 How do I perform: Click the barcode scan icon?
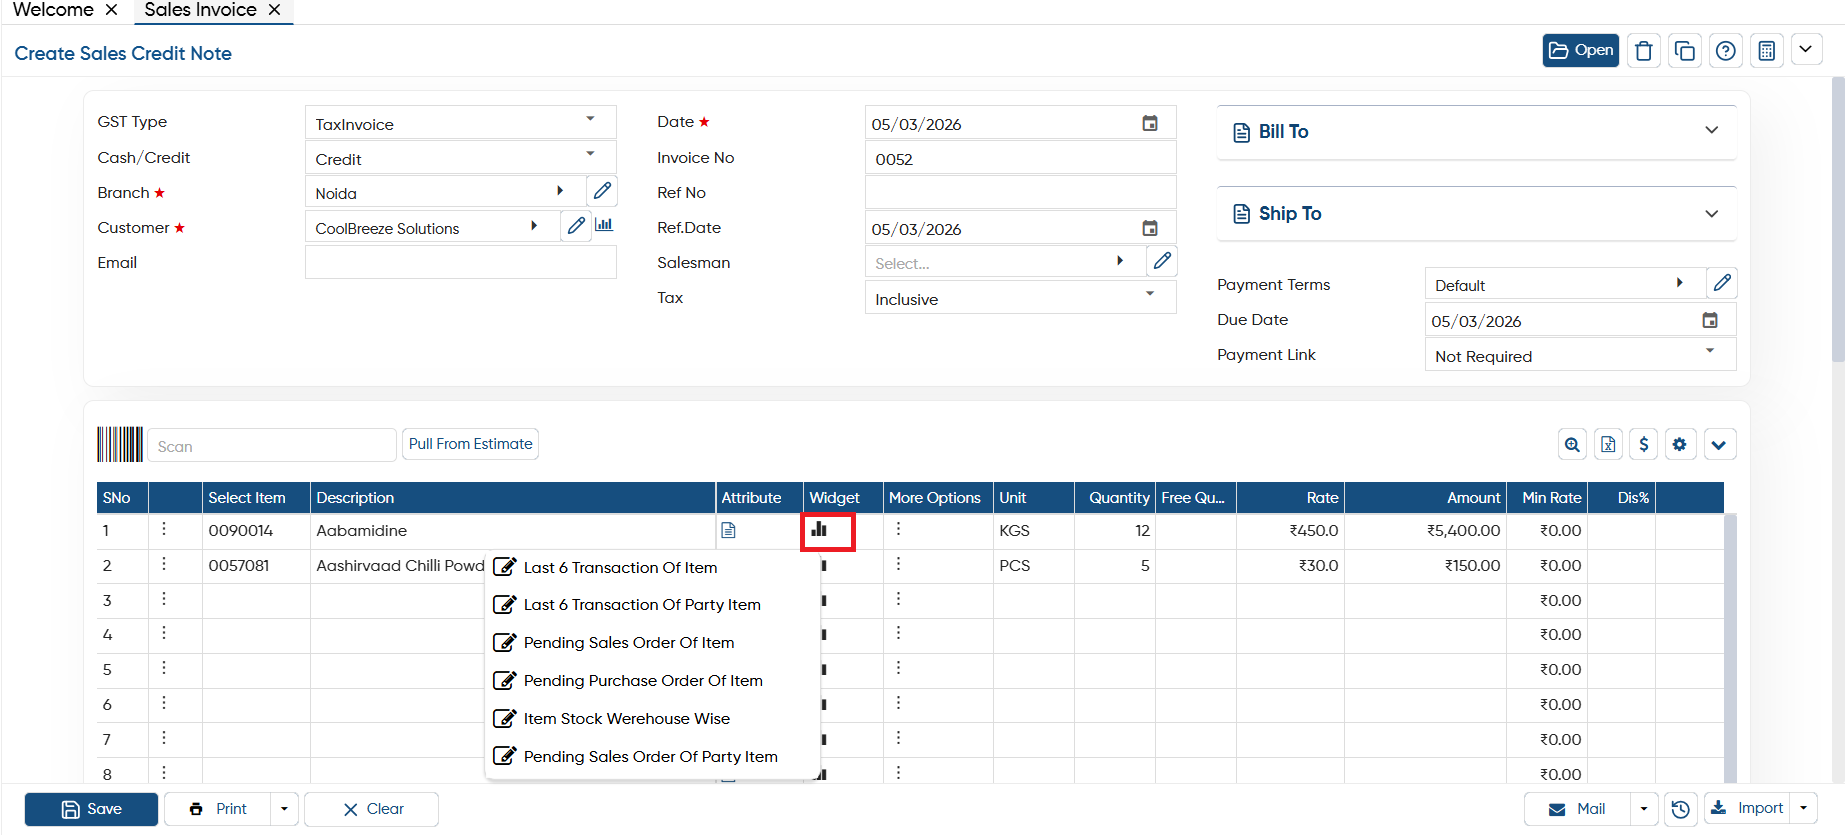pyautogui.click(x=120, y=444)
